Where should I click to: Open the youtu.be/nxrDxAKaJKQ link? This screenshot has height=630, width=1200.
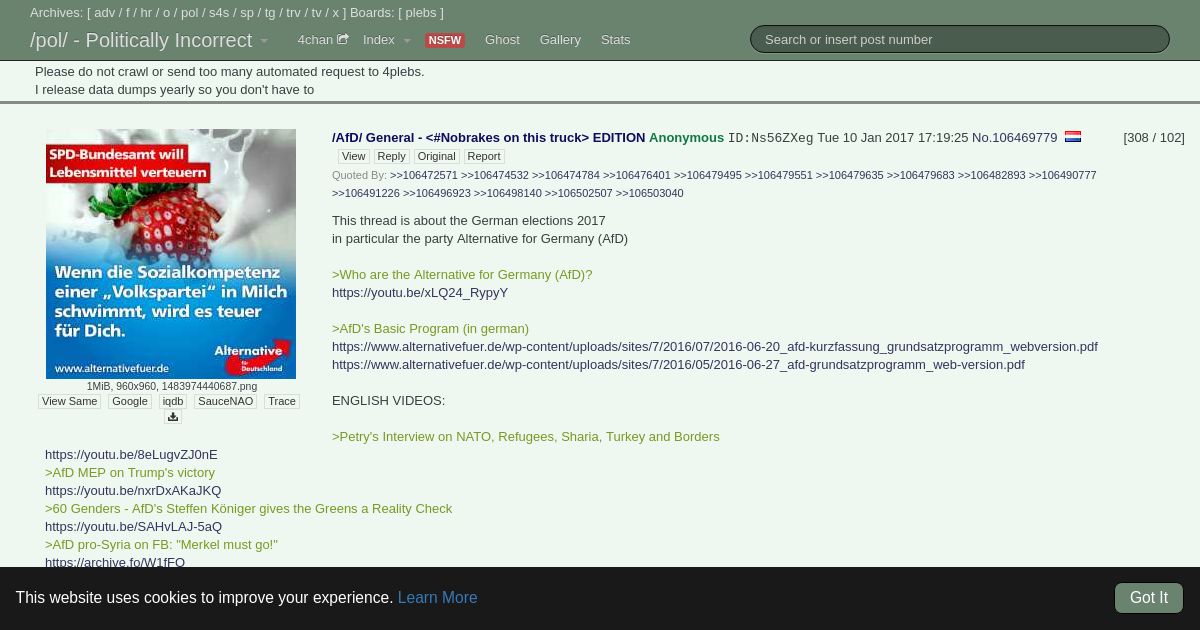tap(133, 491)
